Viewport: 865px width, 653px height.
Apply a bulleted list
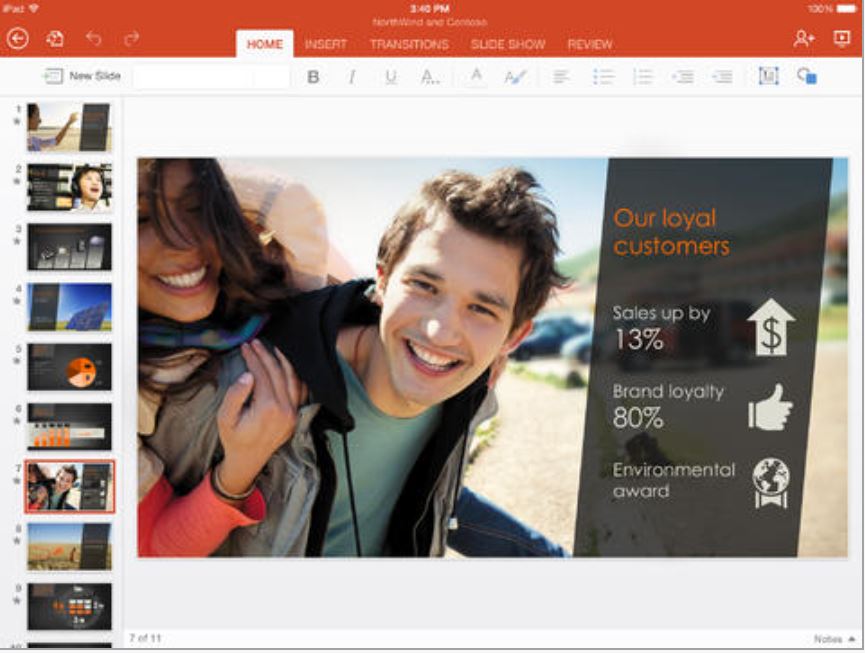click(603, 77)
